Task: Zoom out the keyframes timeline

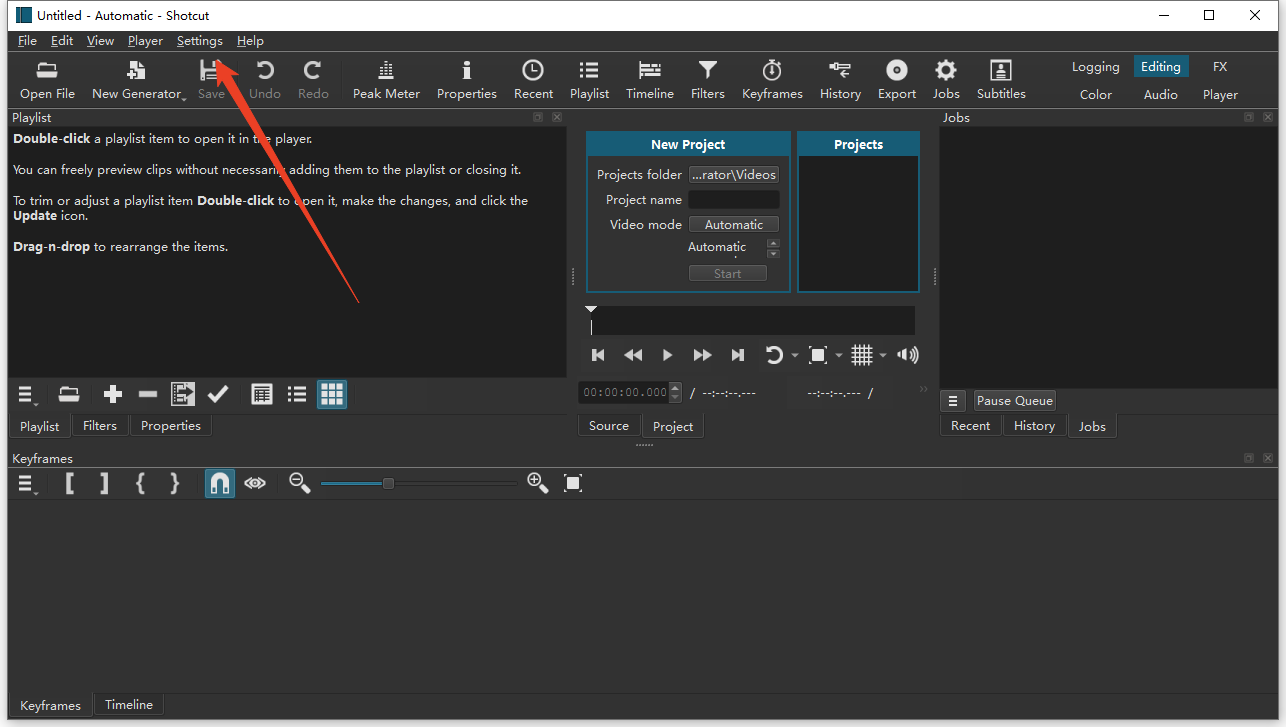Action: pyautogui.click(x=299, y=483)
